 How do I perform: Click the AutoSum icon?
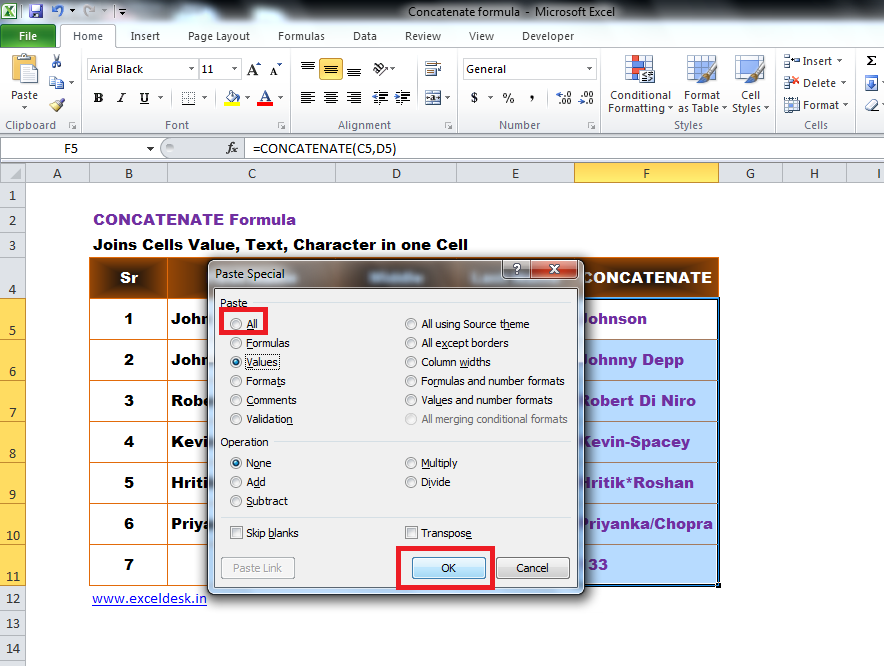point(870,62)
